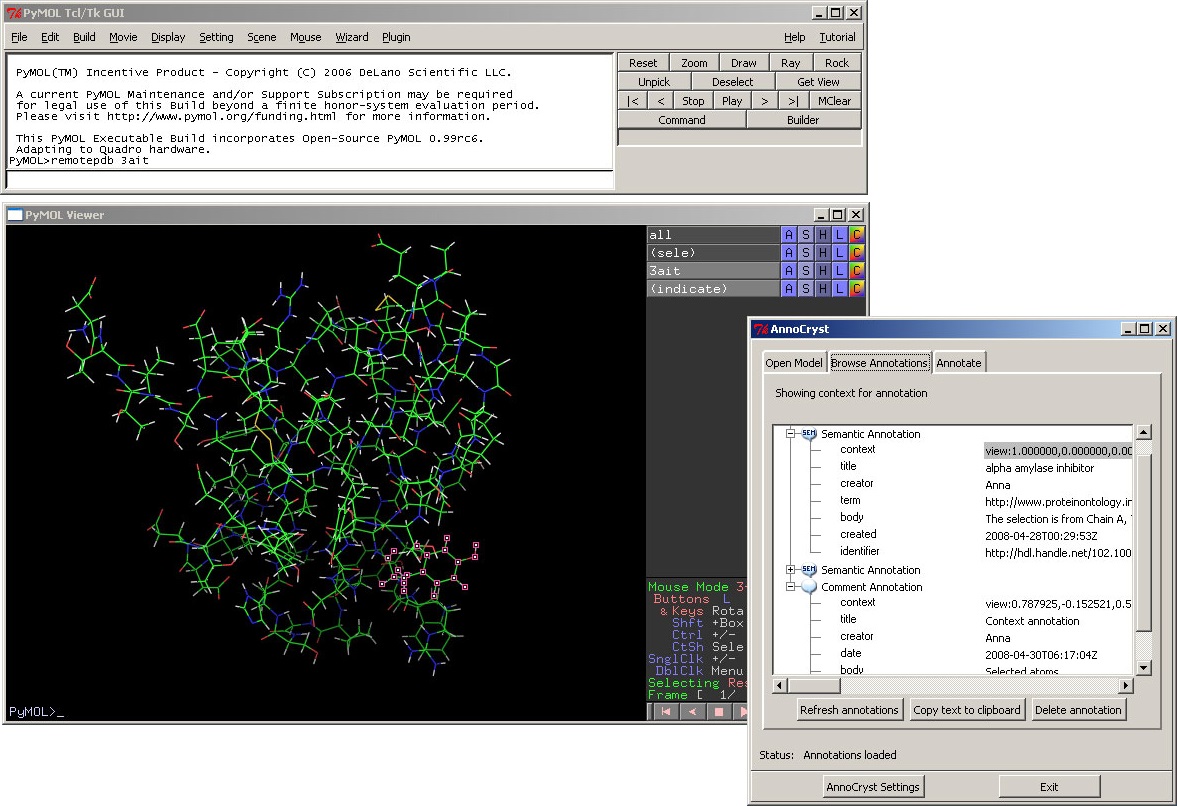Click Copy text to clipboard
1177x806 pixels.
tap(967, 710)
